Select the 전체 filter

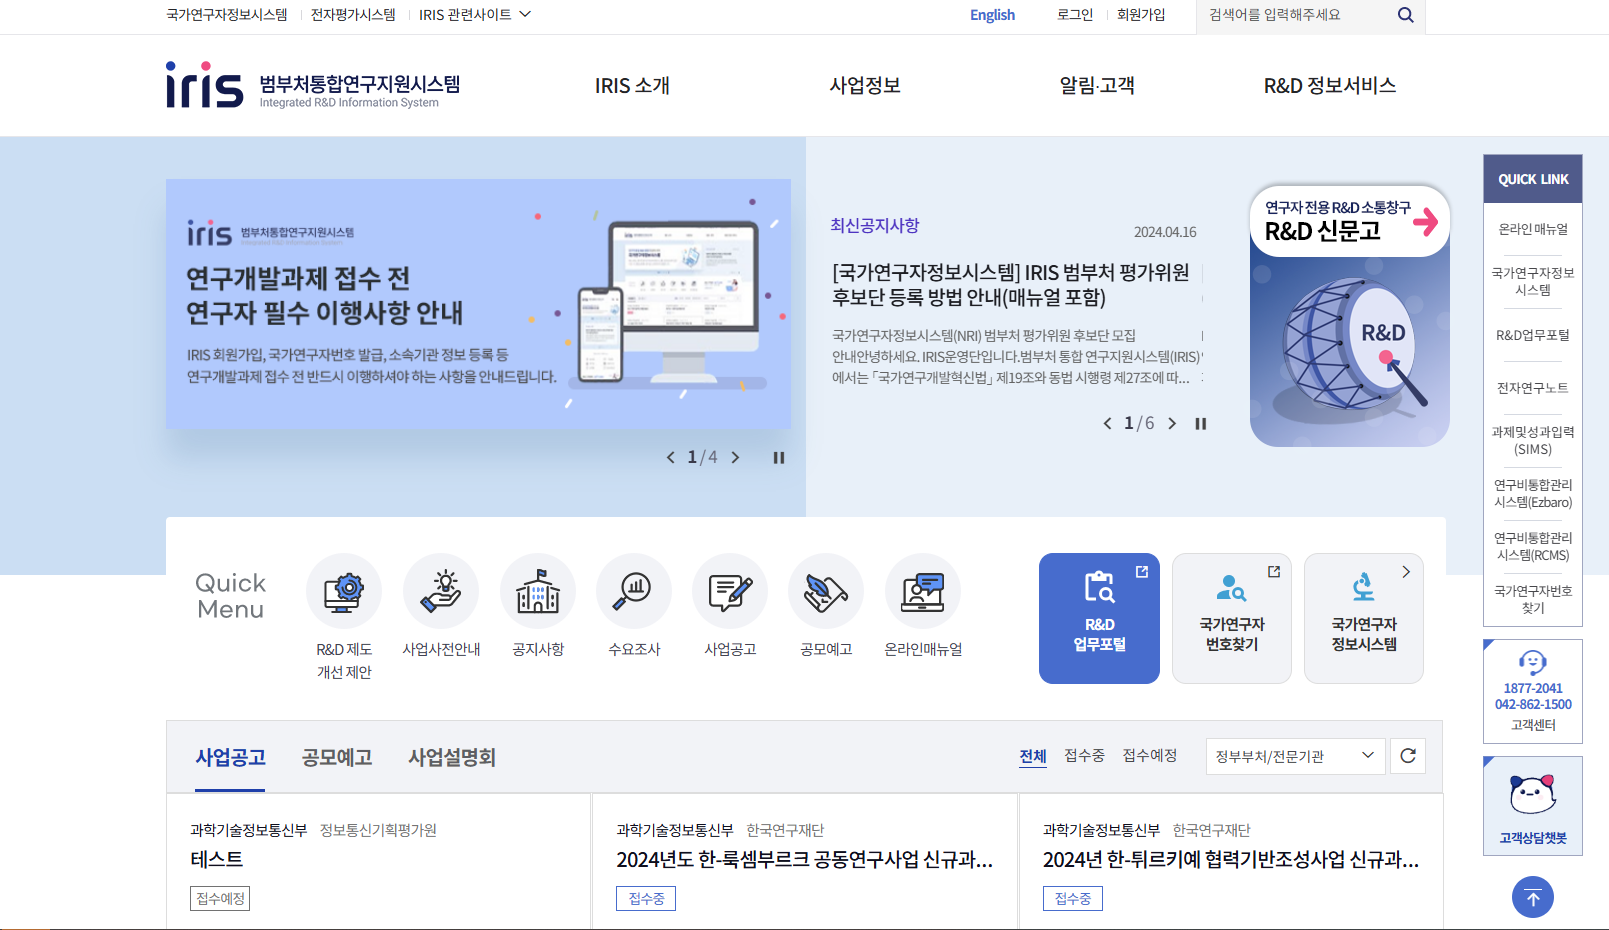pos(1033,756)
